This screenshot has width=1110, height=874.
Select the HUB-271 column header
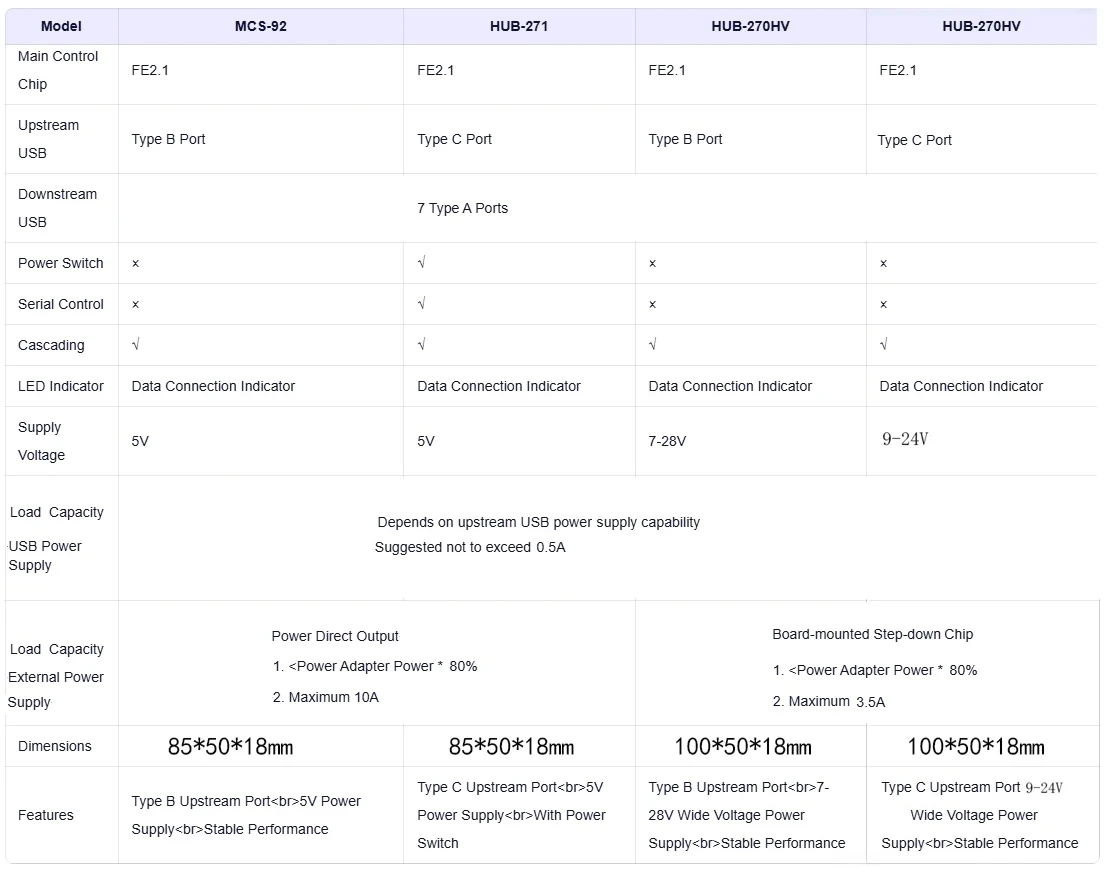pos(519,26)
